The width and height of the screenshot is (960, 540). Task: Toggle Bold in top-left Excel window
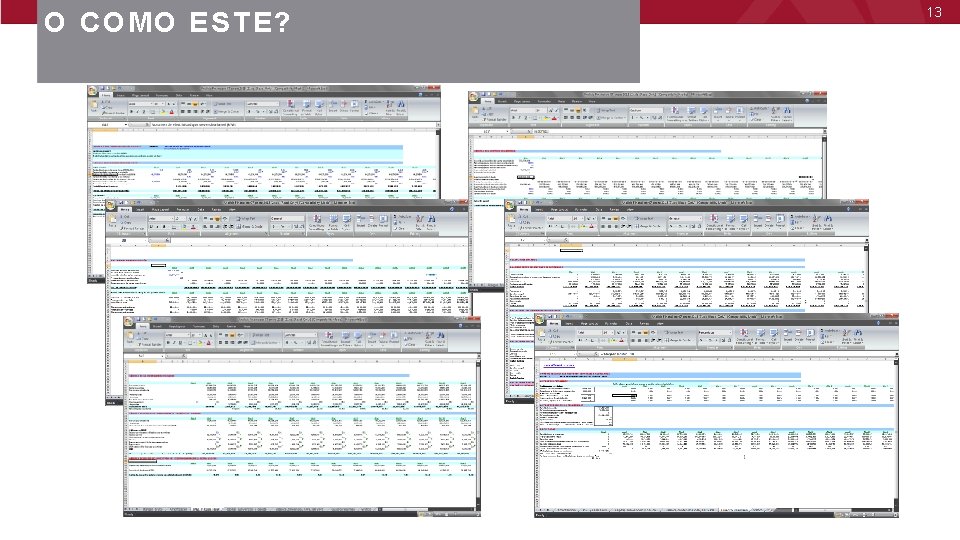click(131, 111)
